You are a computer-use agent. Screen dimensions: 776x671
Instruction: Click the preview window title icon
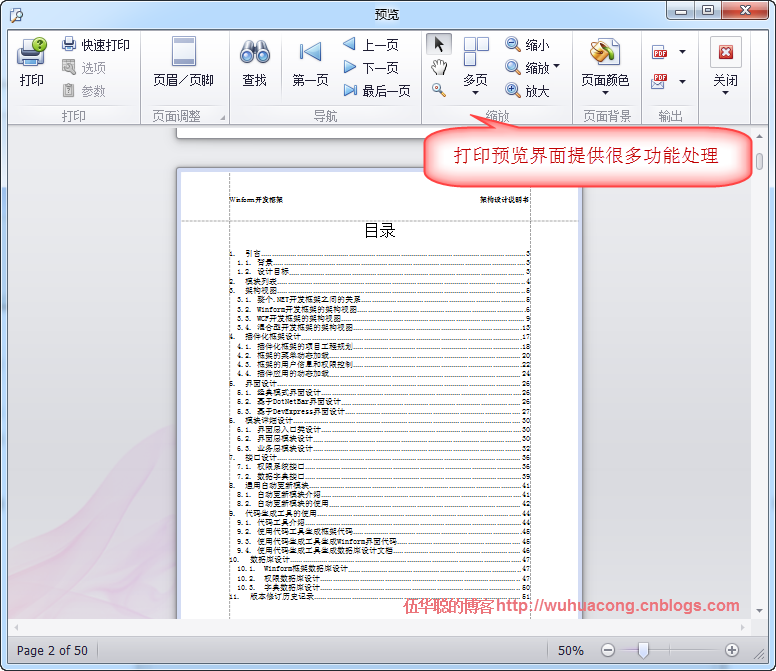[x=16, y=15]
